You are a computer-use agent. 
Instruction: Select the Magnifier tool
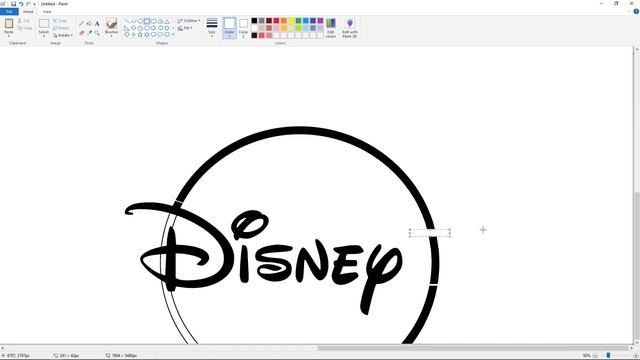coord(97,33)
